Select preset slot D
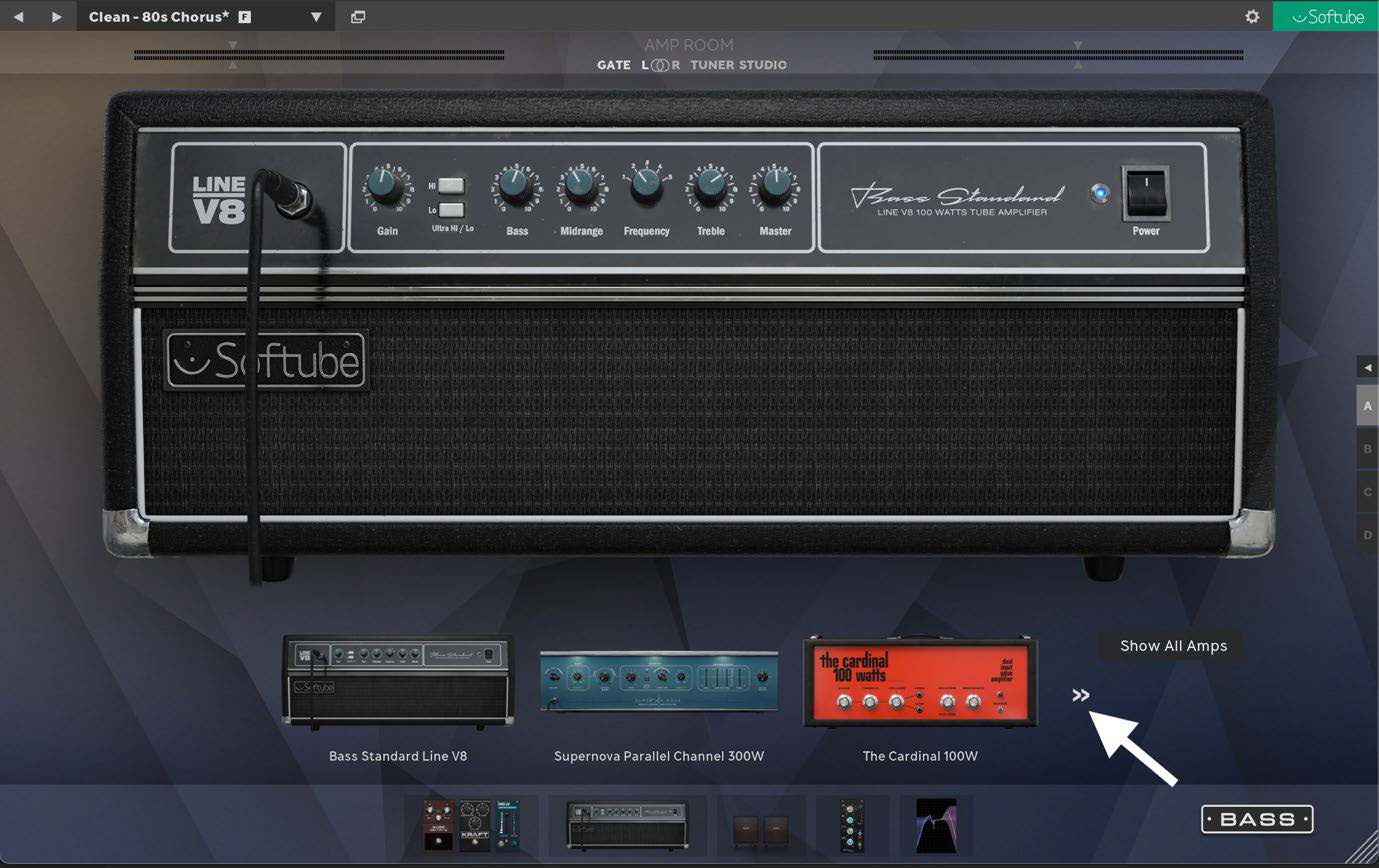1379x868 pixels. tap(1366, 535)
